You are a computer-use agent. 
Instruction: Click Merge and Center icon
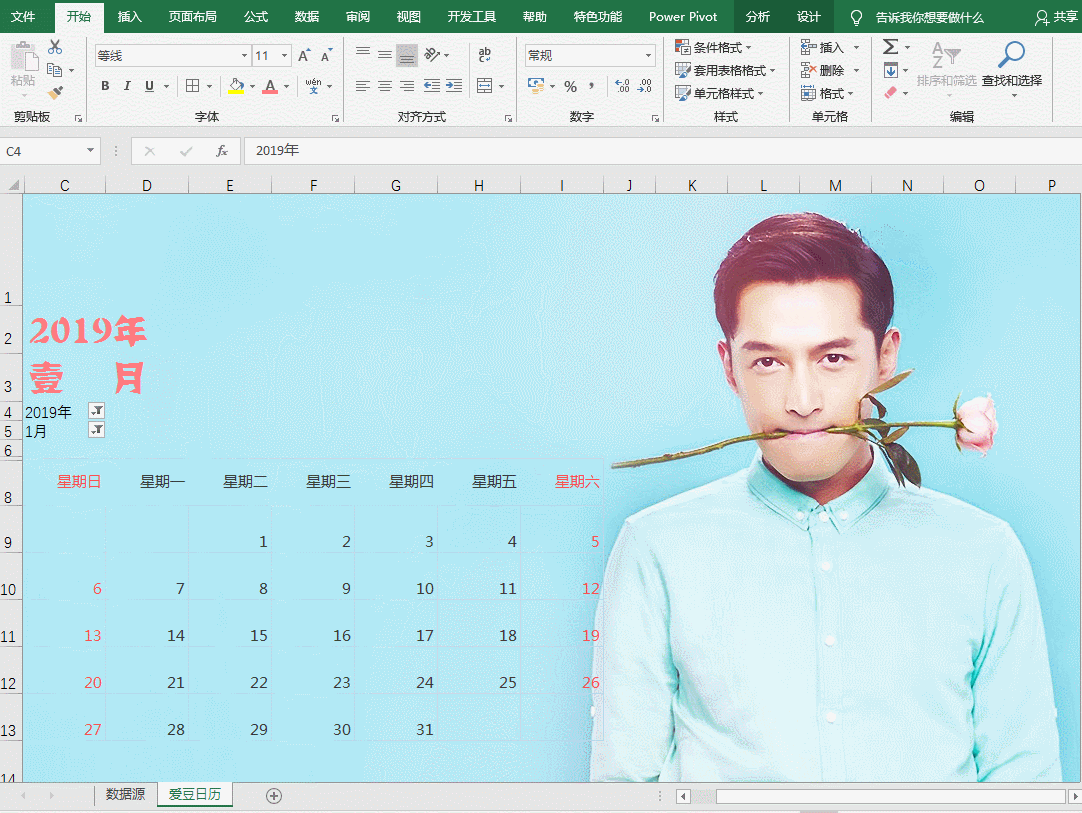click(x=485, y=86)
